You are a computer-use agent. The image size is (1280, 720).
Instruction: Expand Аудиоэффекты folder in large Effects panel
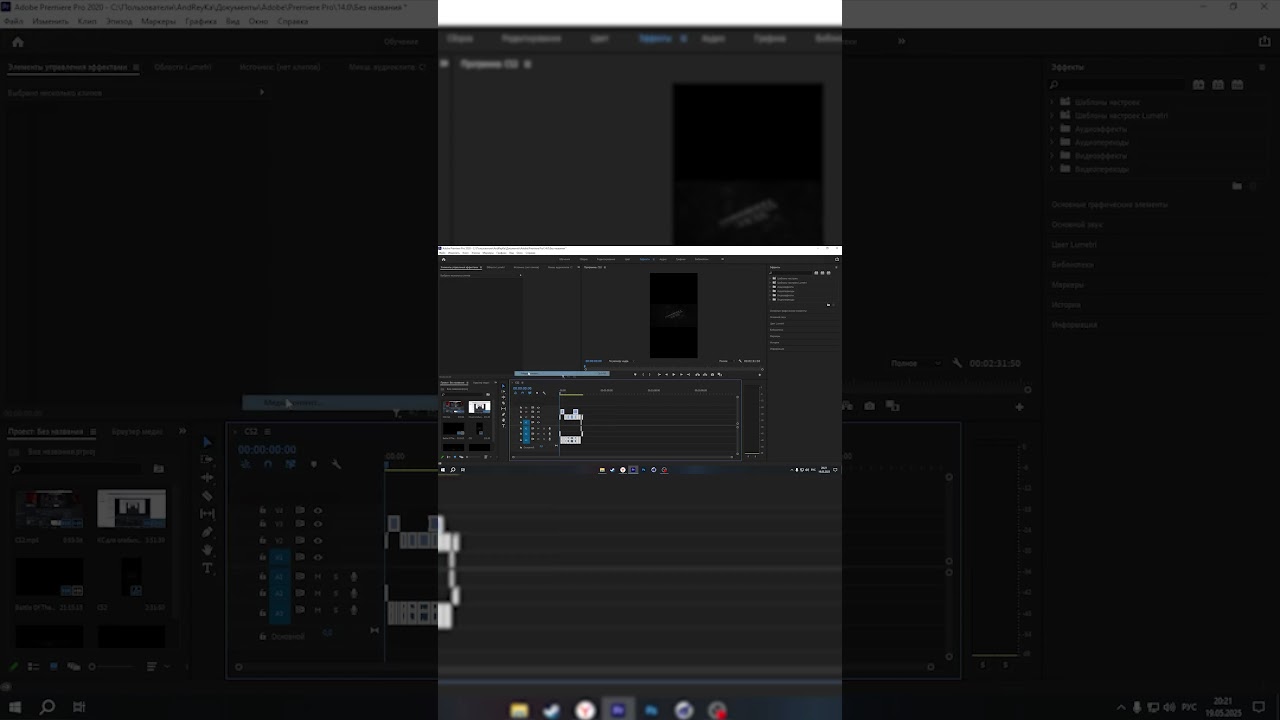pyautogui.click(x=1053, y=129)
